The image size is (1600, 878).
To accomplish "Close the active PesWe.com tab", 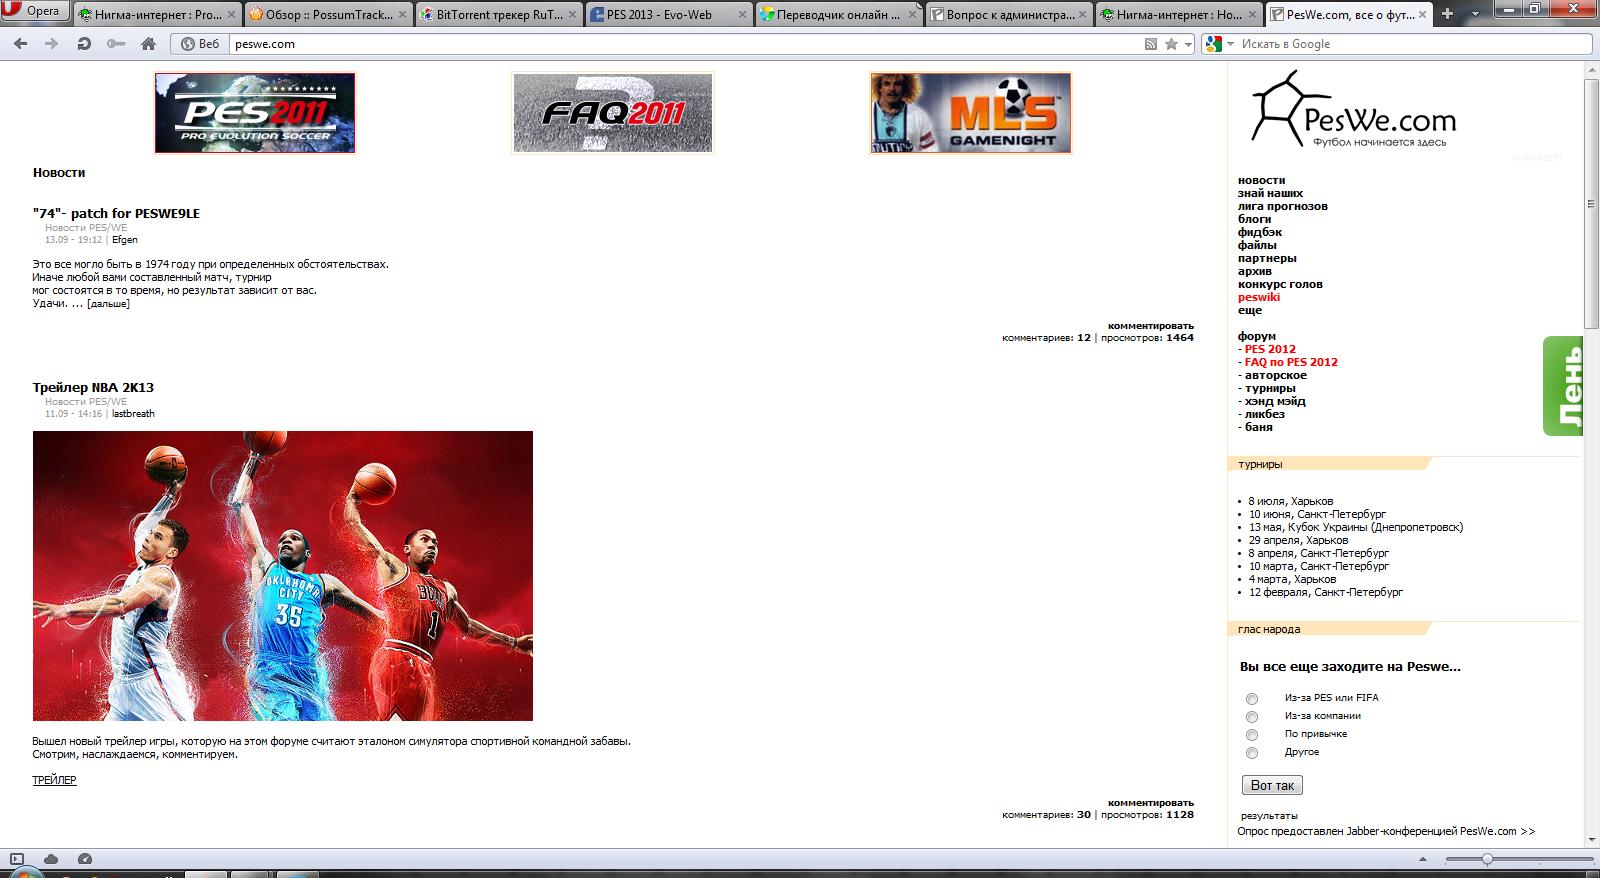I will (x=1424, y=14).
